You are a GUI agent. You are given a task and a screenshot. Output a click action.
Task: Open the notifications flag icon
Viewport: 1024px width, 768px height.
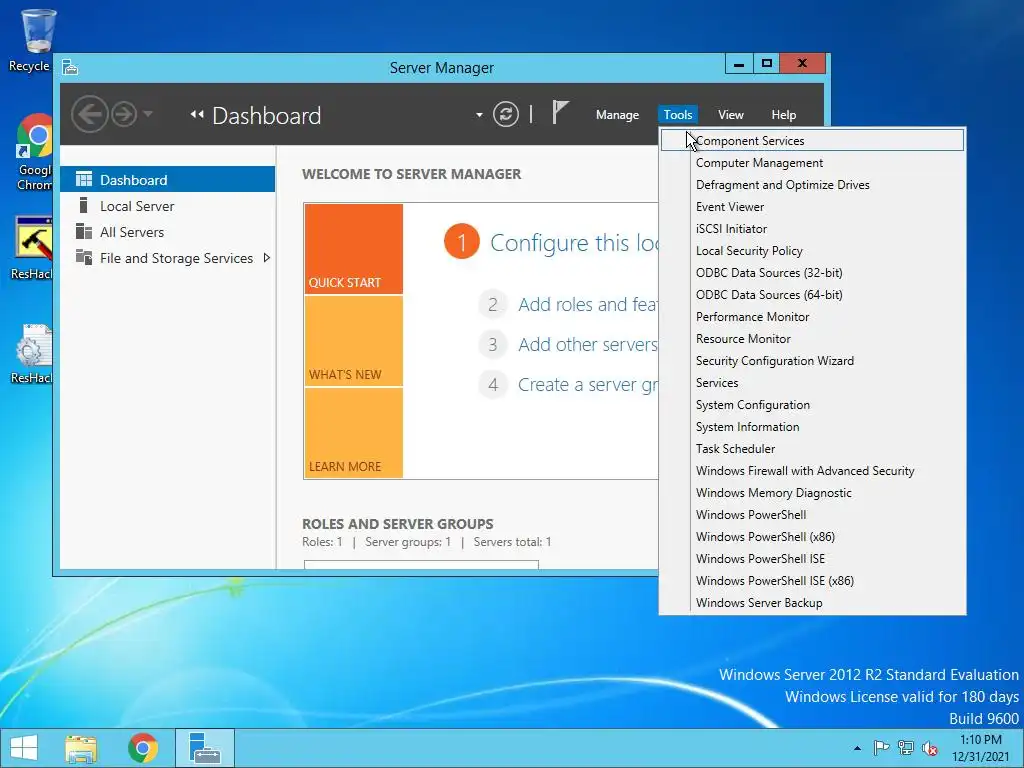pos(560,112)
